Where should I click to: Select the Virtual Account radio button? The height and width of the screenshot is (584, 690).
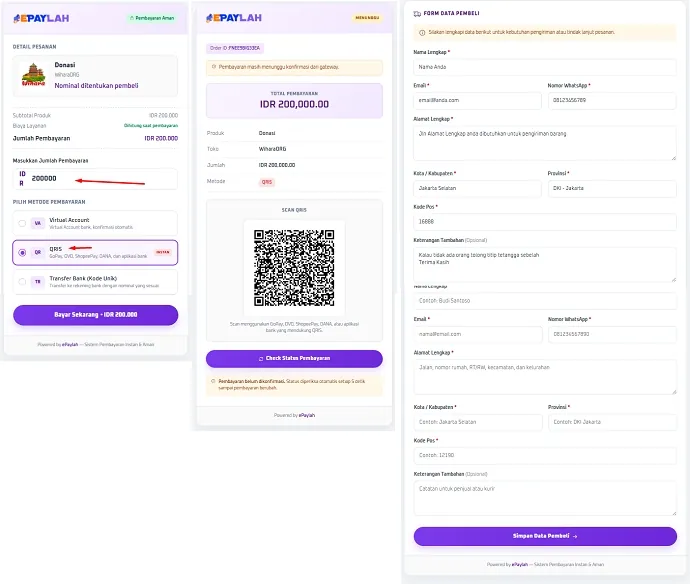coord(22,223)
